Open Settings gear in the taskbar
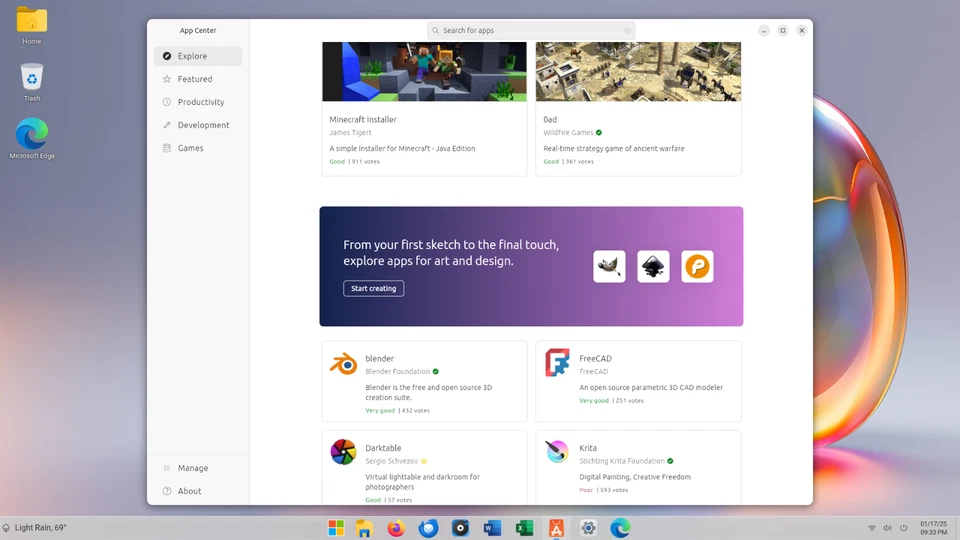This screenshot has width=960, height=540. [x=588, y=528]
